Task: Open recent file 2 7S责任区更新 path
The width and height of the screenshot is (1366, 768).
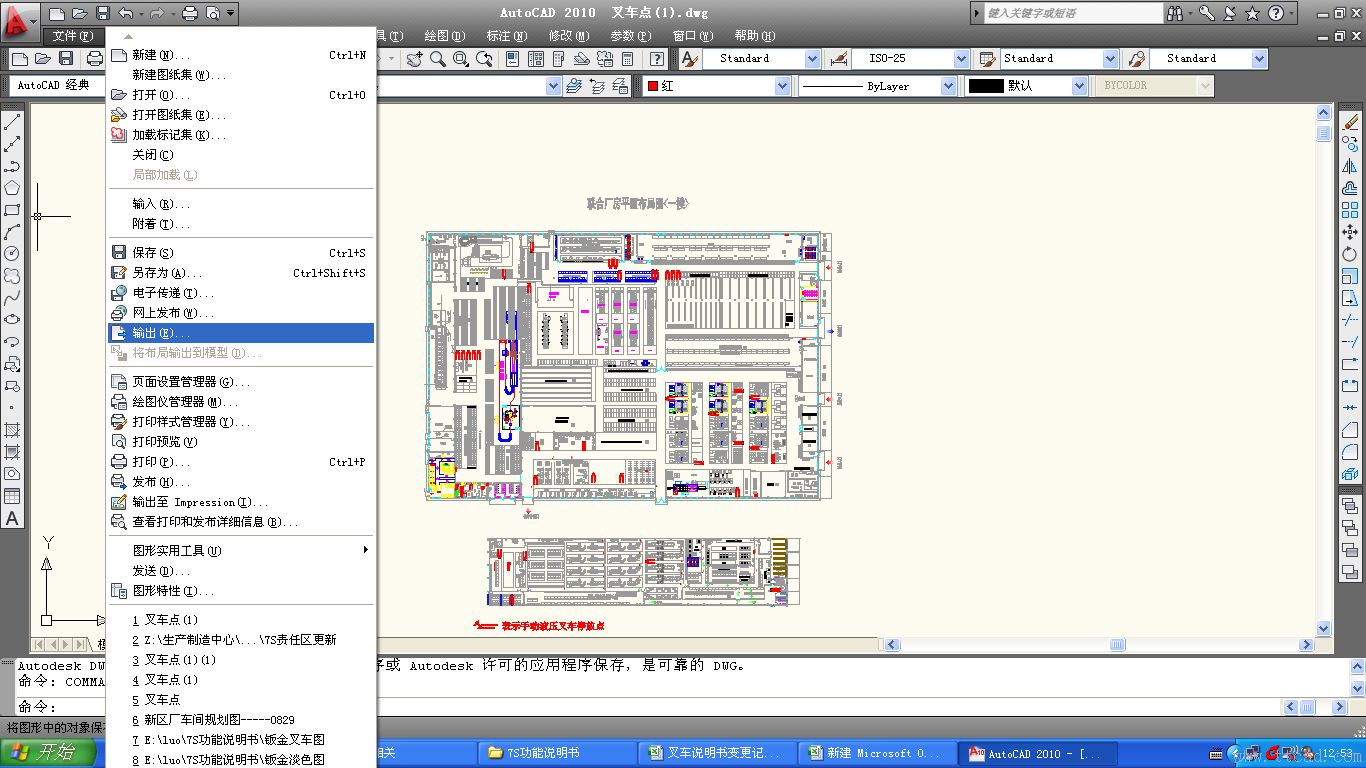Action: [x=240, y=640]
